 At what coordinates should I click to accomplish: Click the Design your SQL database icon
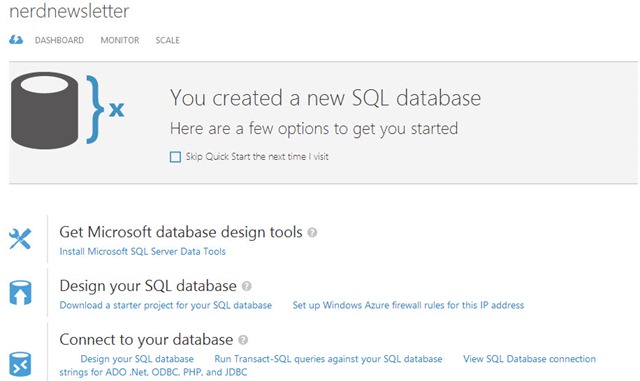pyautogui.click(x=20, y=292)
